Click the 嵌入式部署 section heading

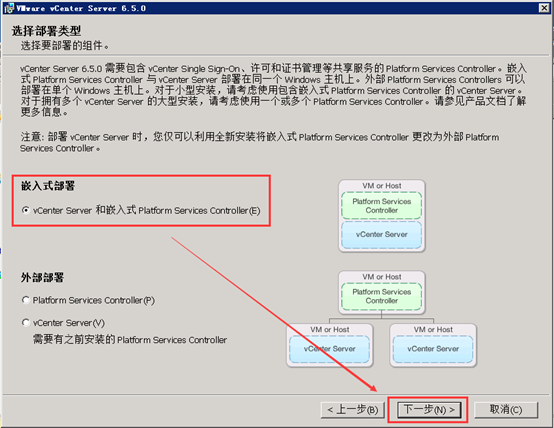48,186
